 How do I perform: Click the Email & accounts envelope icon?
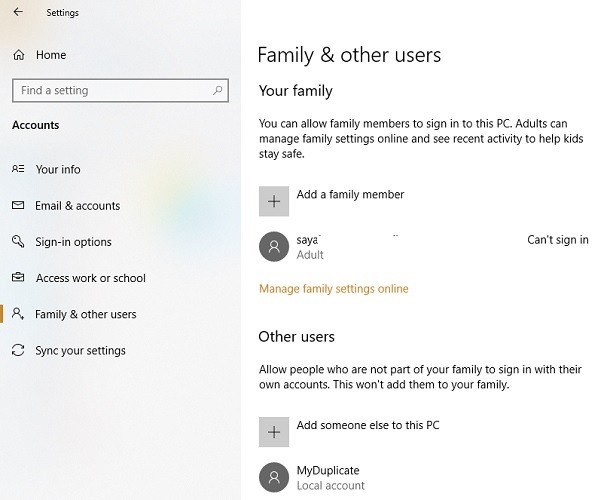tap(18, 206)
